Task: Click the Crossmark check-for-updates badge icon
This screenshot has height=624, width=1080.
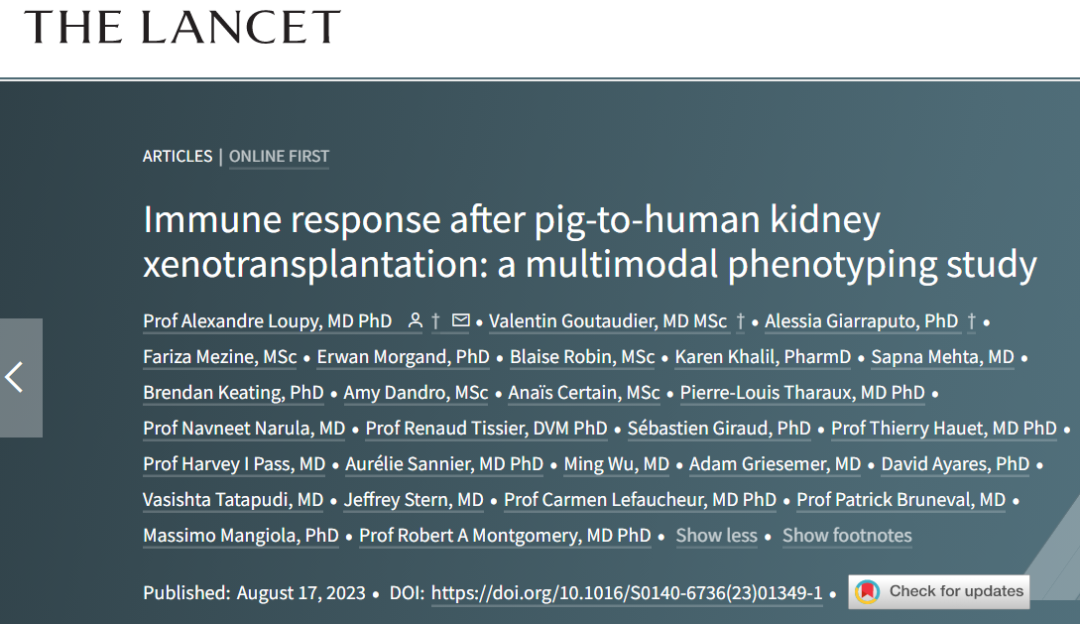Action: (x=866, y=591)
